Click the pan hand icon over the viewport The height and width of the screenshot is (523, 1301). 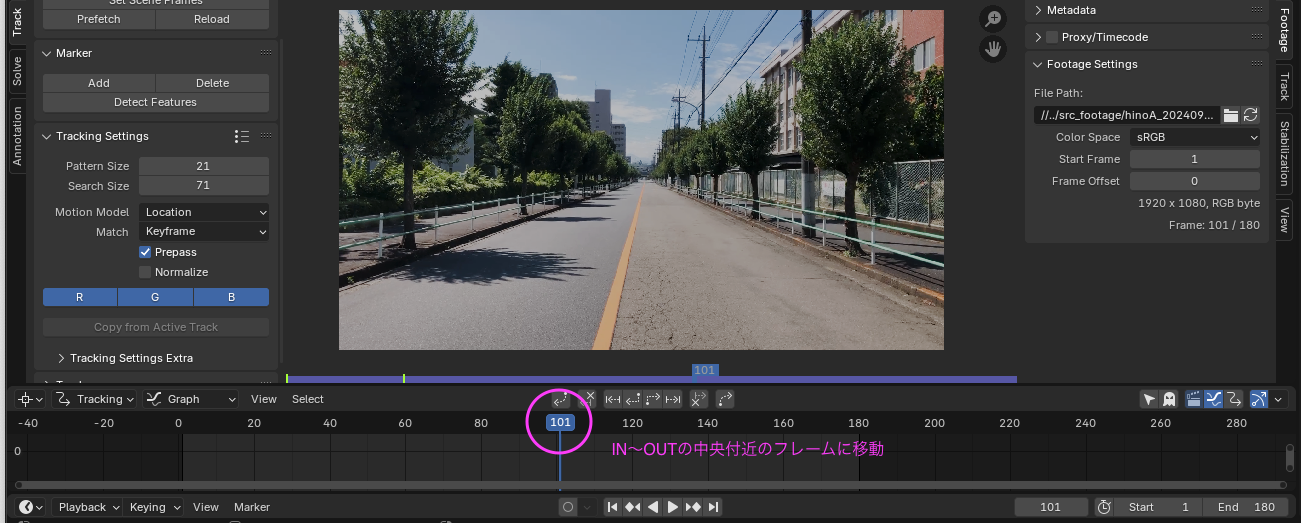(x=993, y=49)
